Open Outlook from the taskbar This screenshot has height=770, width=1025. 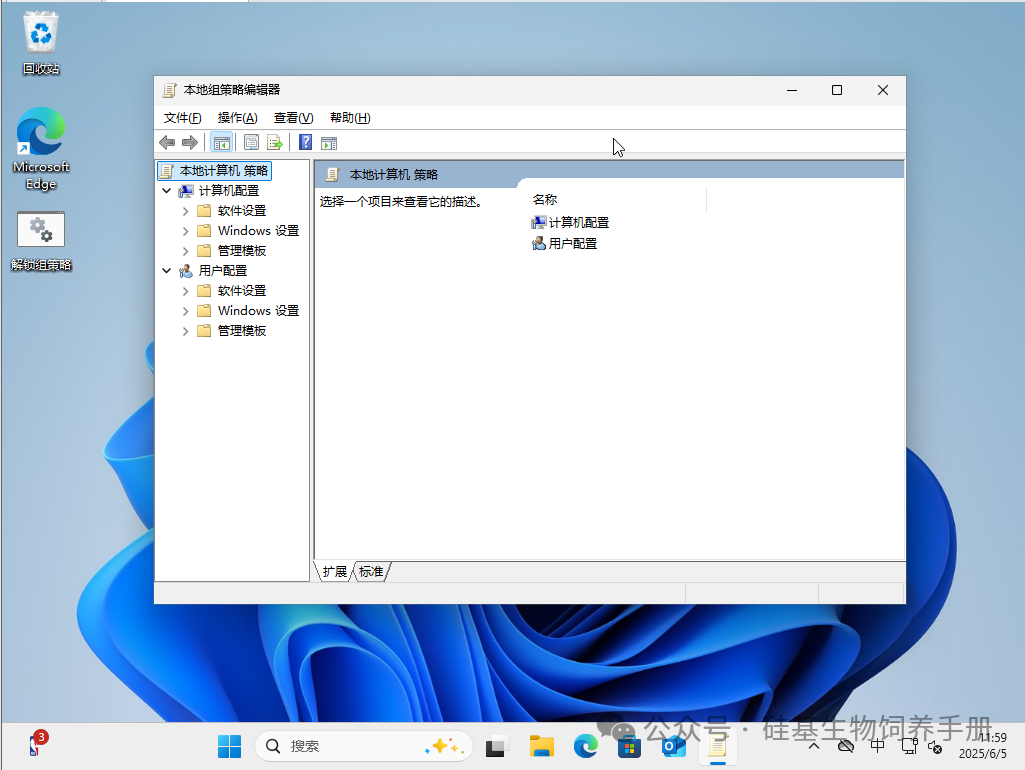(x=673, y=746)
